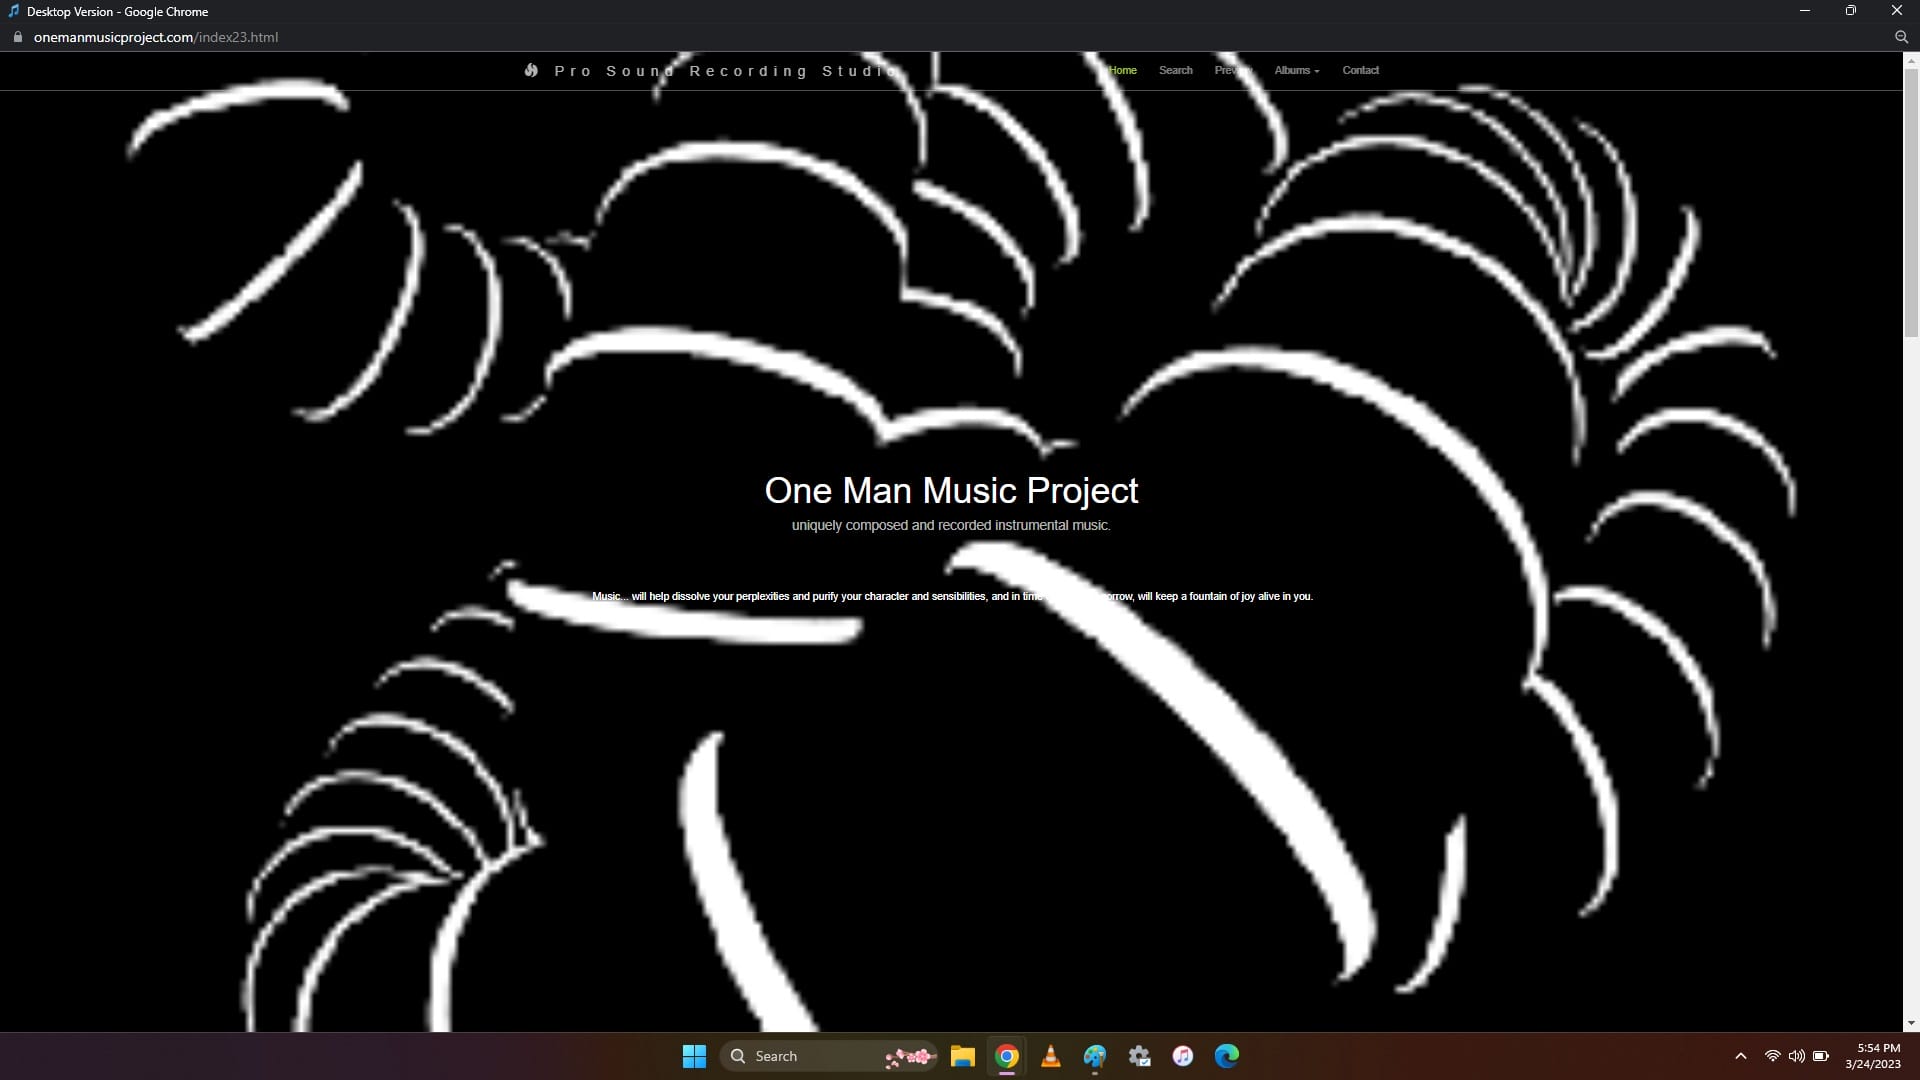1920x1080 pixels.
Task: Click the taskbar Search box
Action: 810,1056
